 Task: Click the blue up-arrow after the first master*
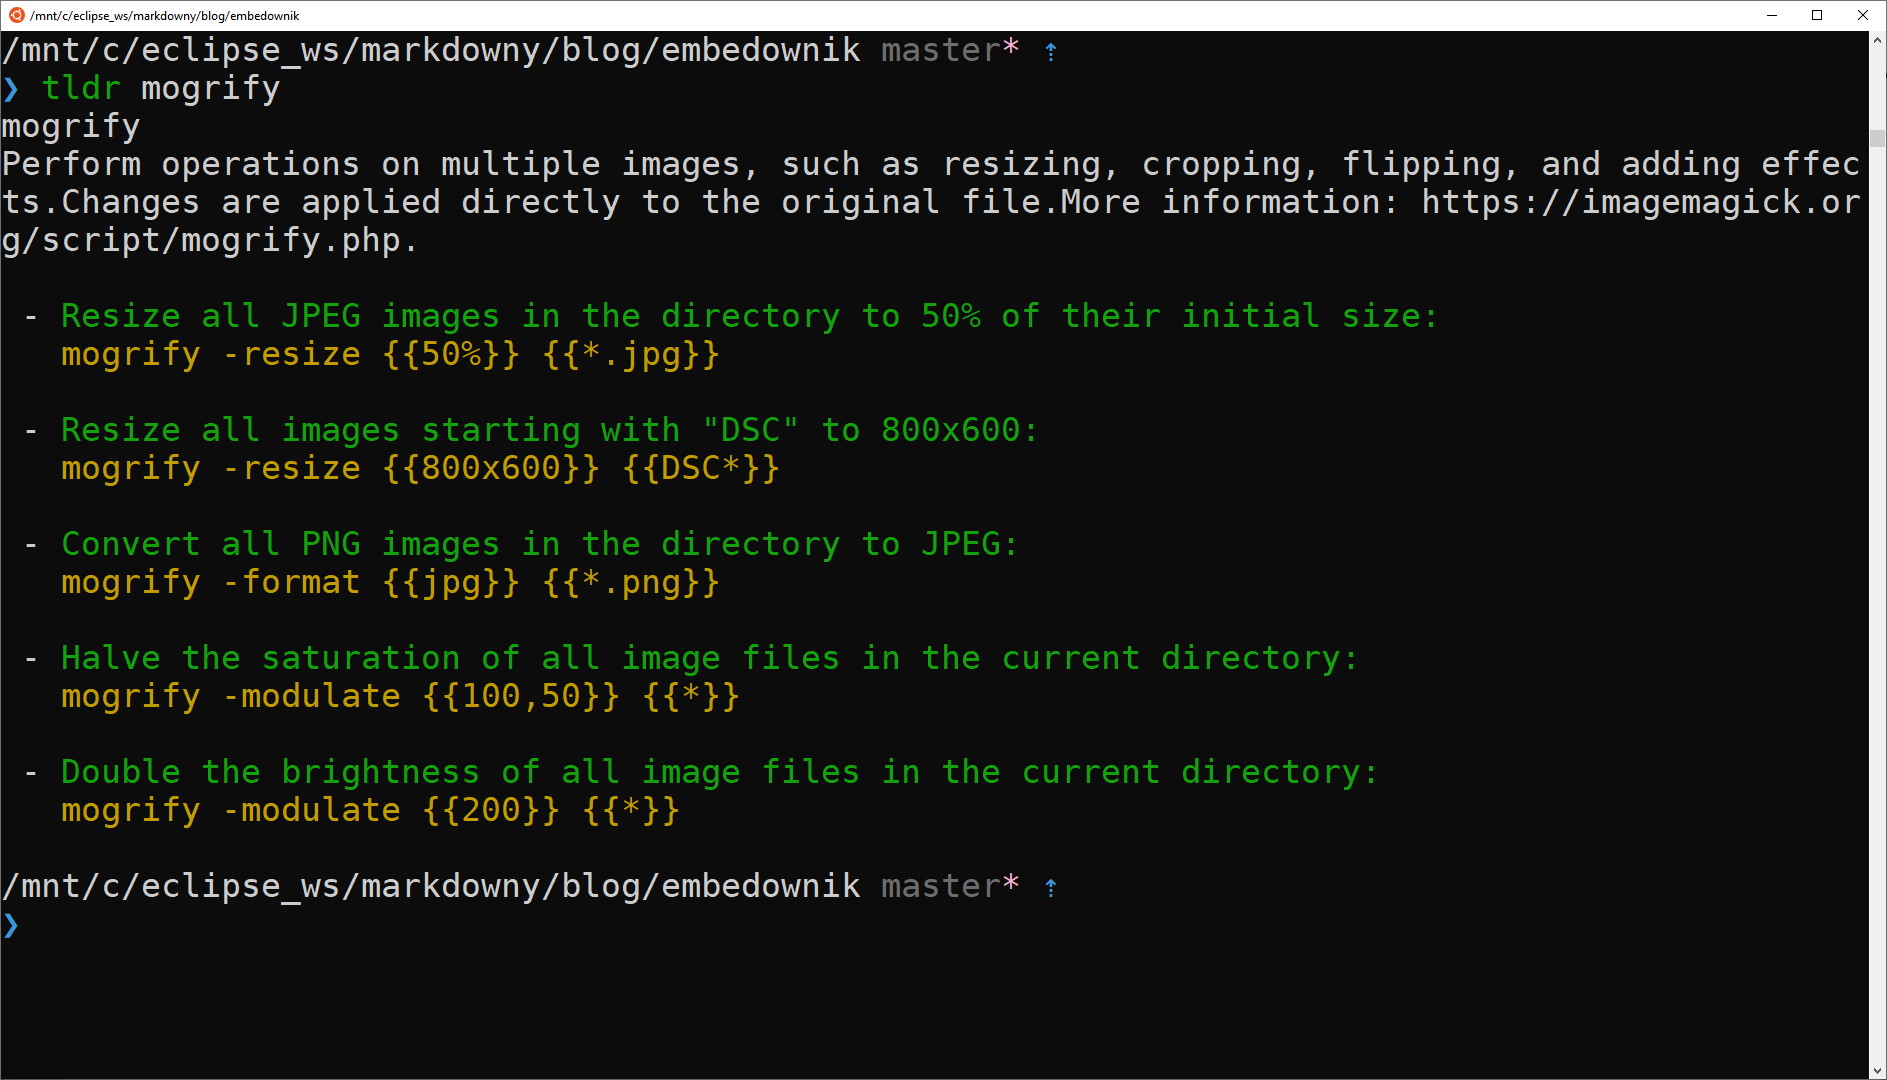click(1050, 51)
